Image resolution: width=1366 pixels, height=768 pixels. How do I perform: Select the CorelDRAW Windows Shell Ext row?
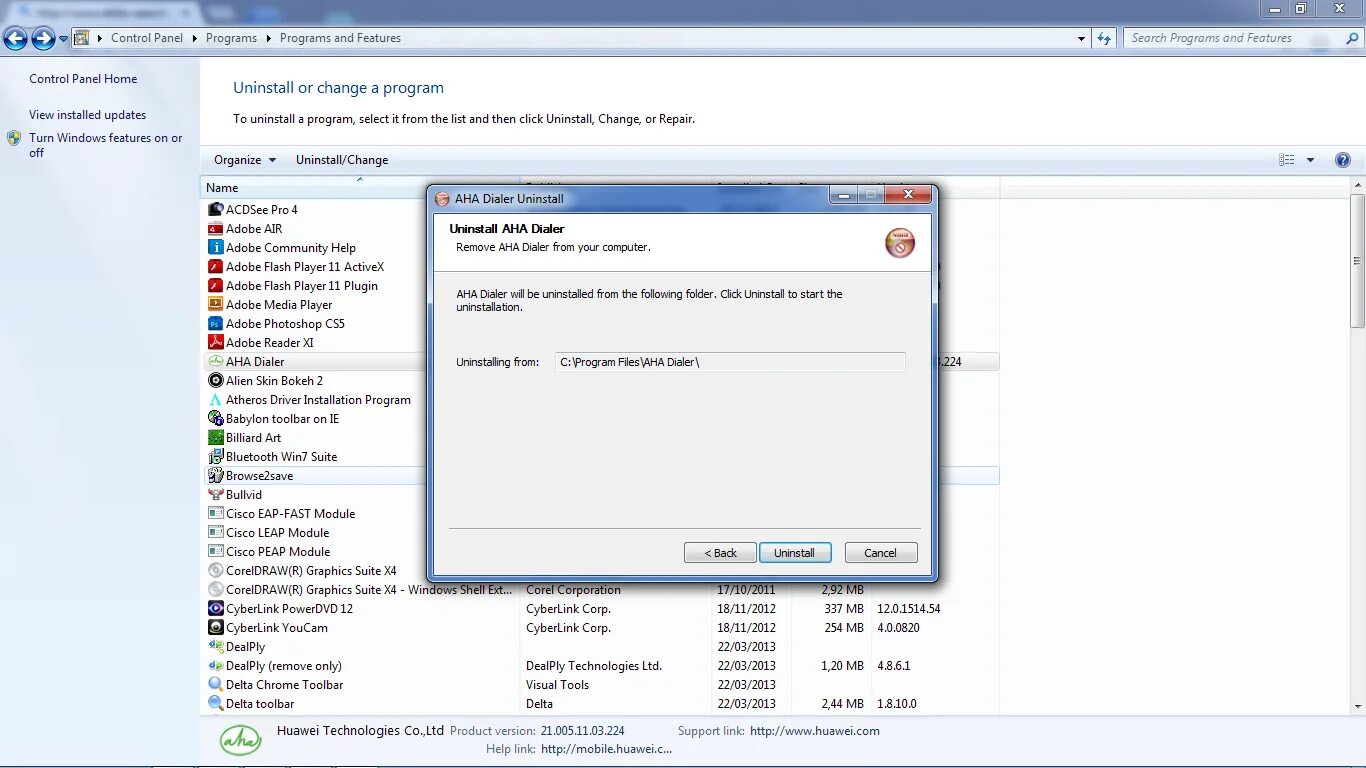tap(600, 589)
